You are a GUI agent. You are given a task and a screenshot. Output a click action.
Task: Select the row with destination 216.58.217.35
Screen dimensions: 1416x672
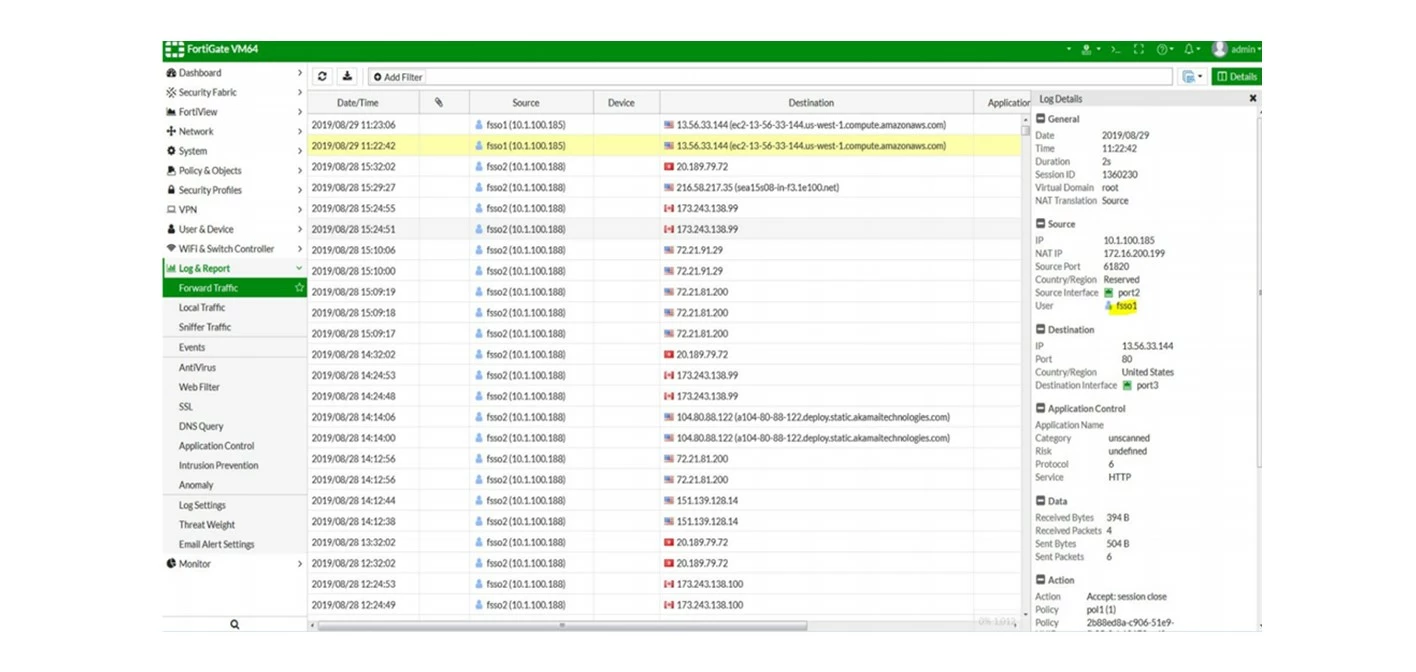(665, 188)
